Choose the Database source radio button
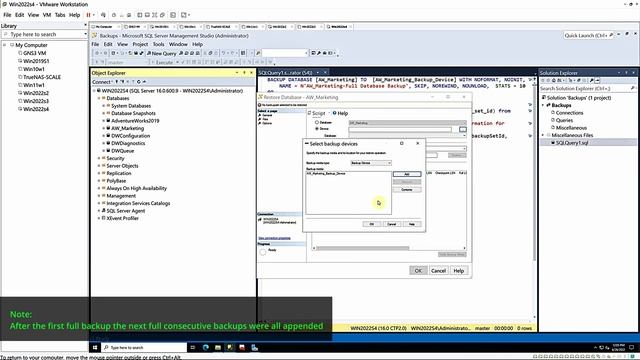 click(x=317, y=122)
